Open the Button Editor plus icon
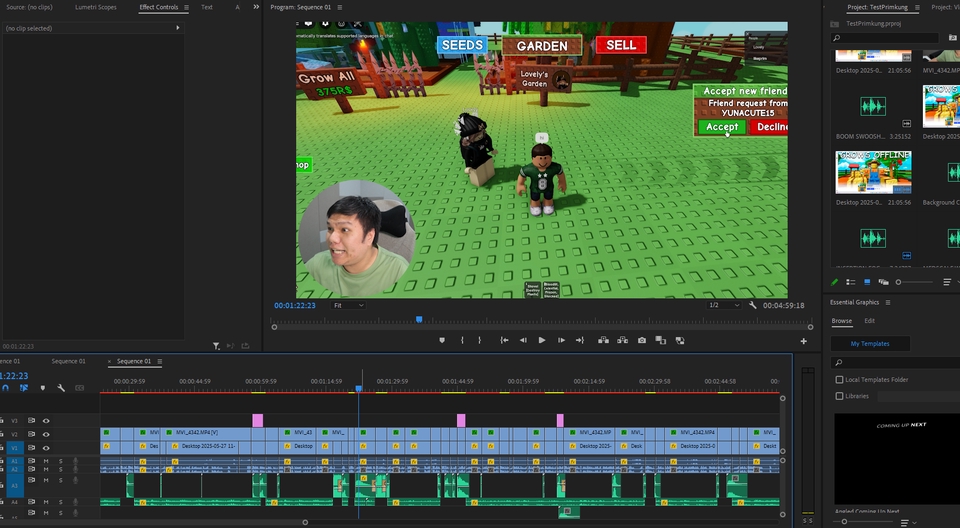The height and width of the screenshot is (528, 960). (x=803, y=341)
